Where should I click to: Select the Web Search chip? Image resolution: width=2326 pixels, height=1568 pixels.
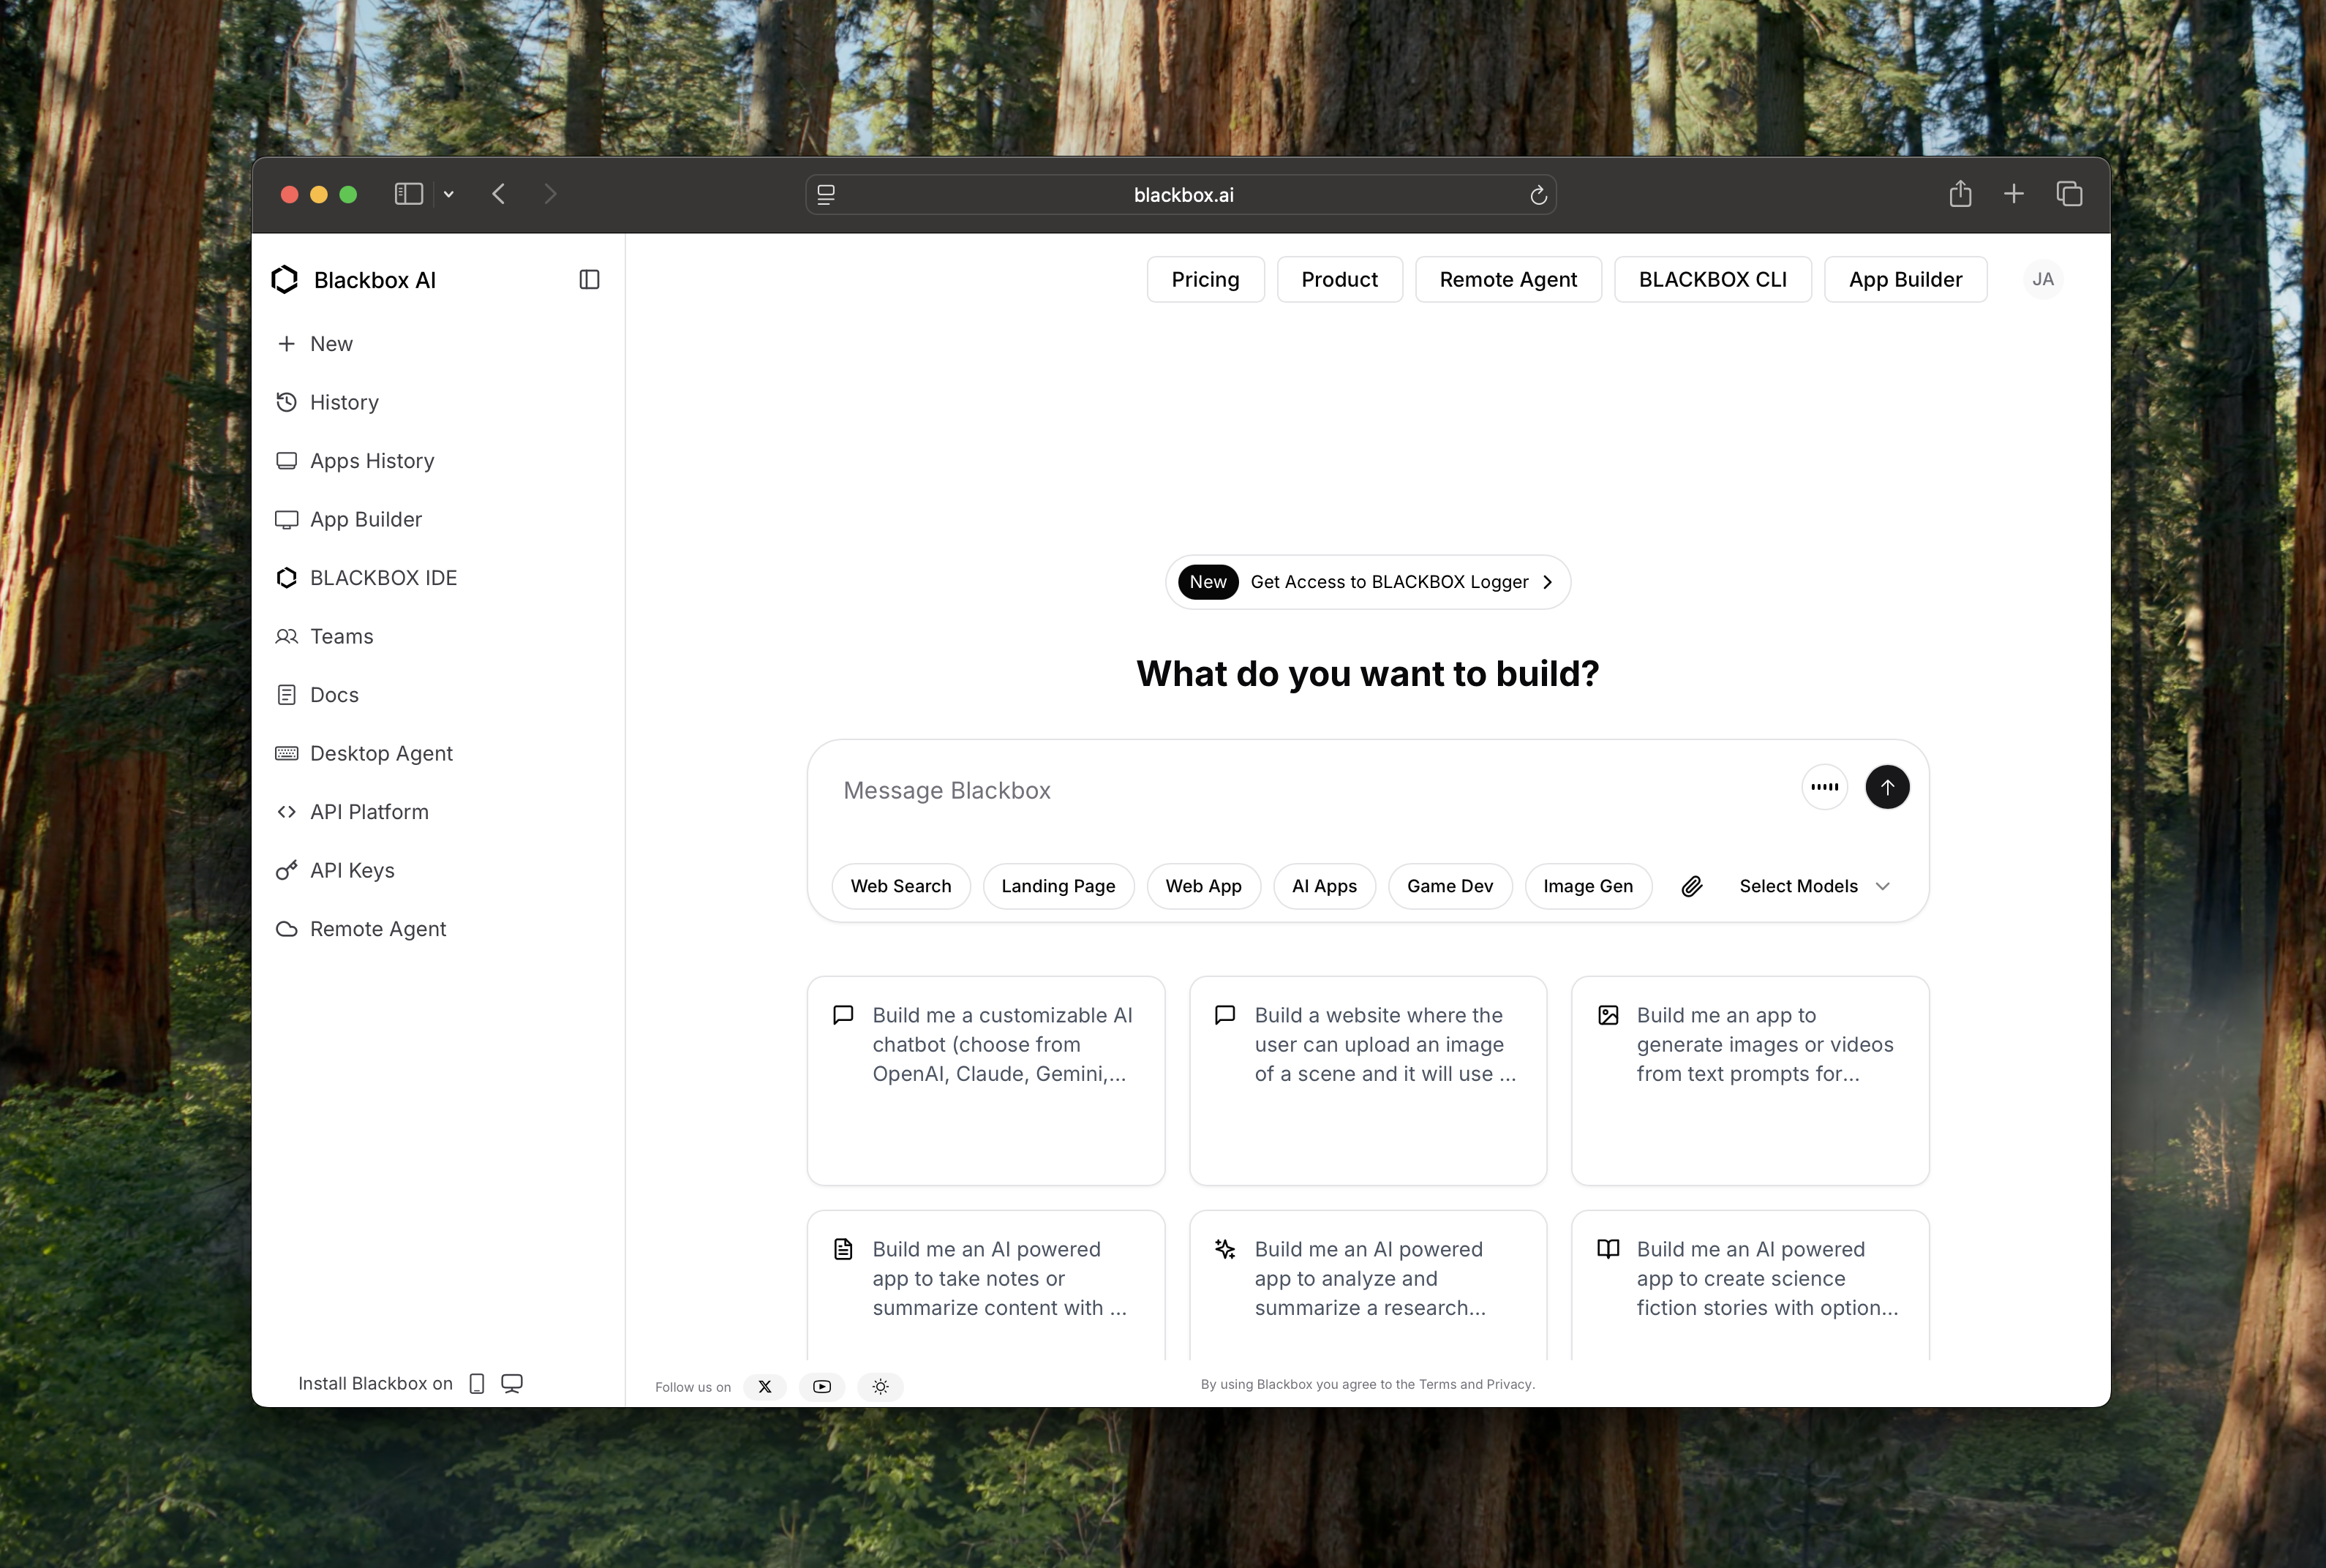(x=900, y=886)
